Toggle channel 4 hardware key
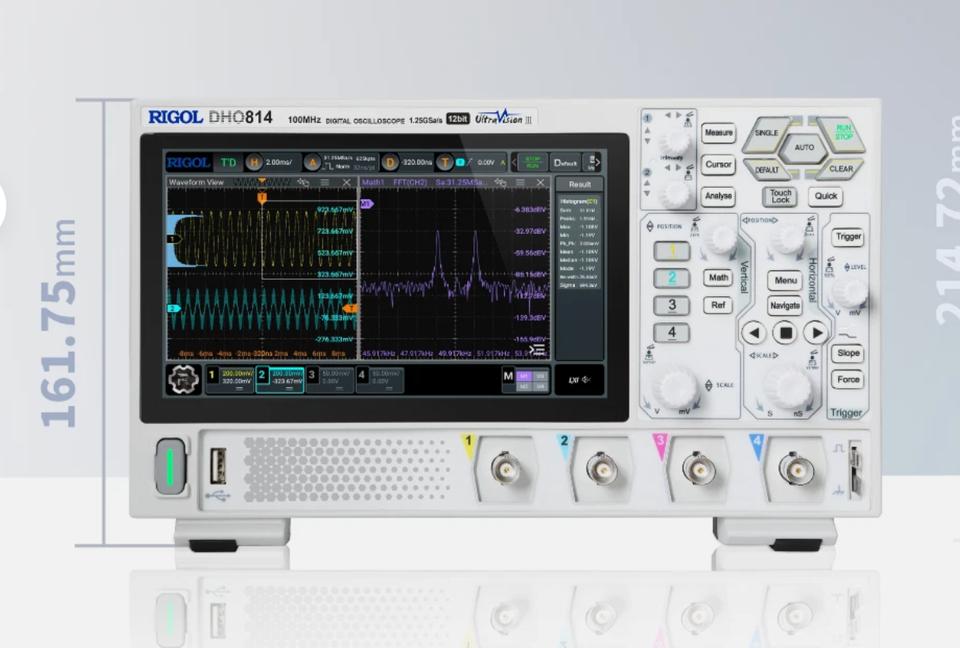This screenshot has width=960, height=648. click(672, 333)
